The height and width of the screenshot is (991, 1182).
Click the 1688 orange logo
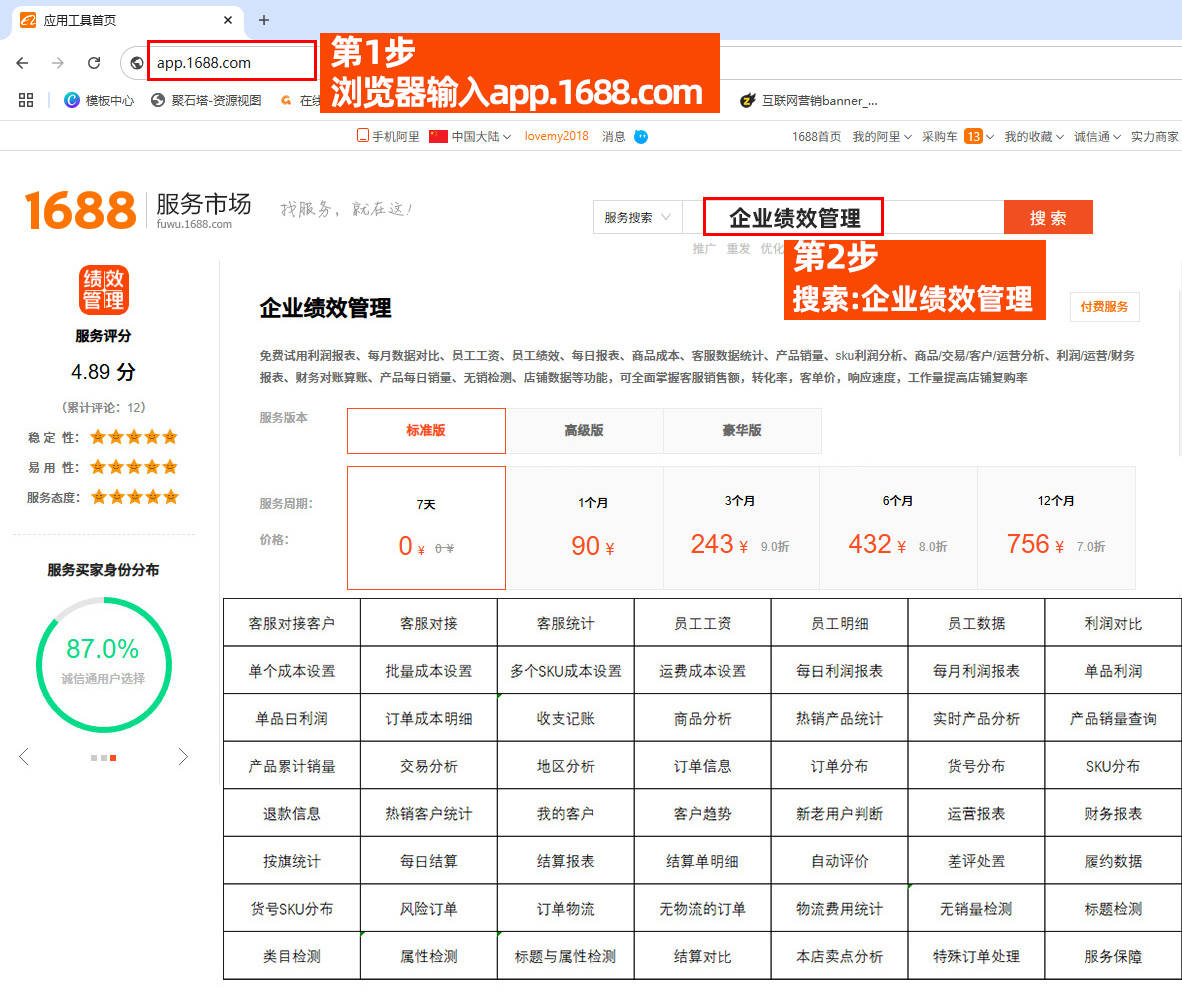[x=80, y=210]
